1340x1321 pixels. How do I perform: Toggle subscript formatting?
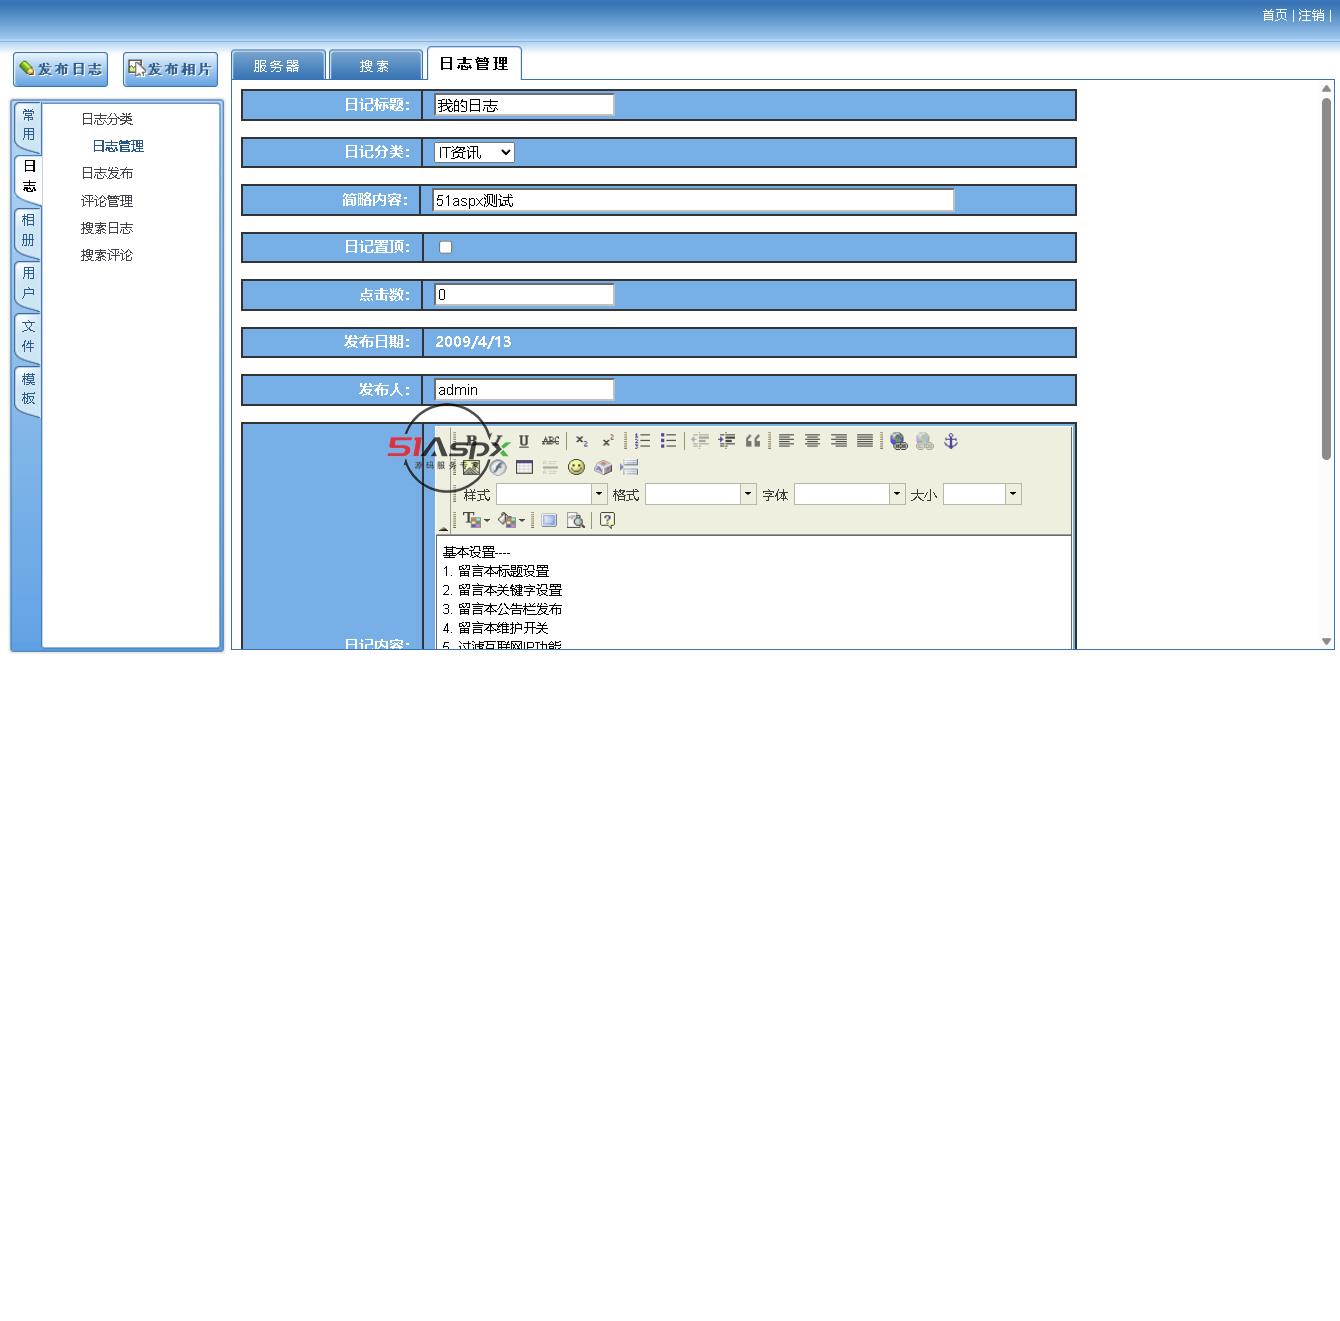tap(582, 441)
